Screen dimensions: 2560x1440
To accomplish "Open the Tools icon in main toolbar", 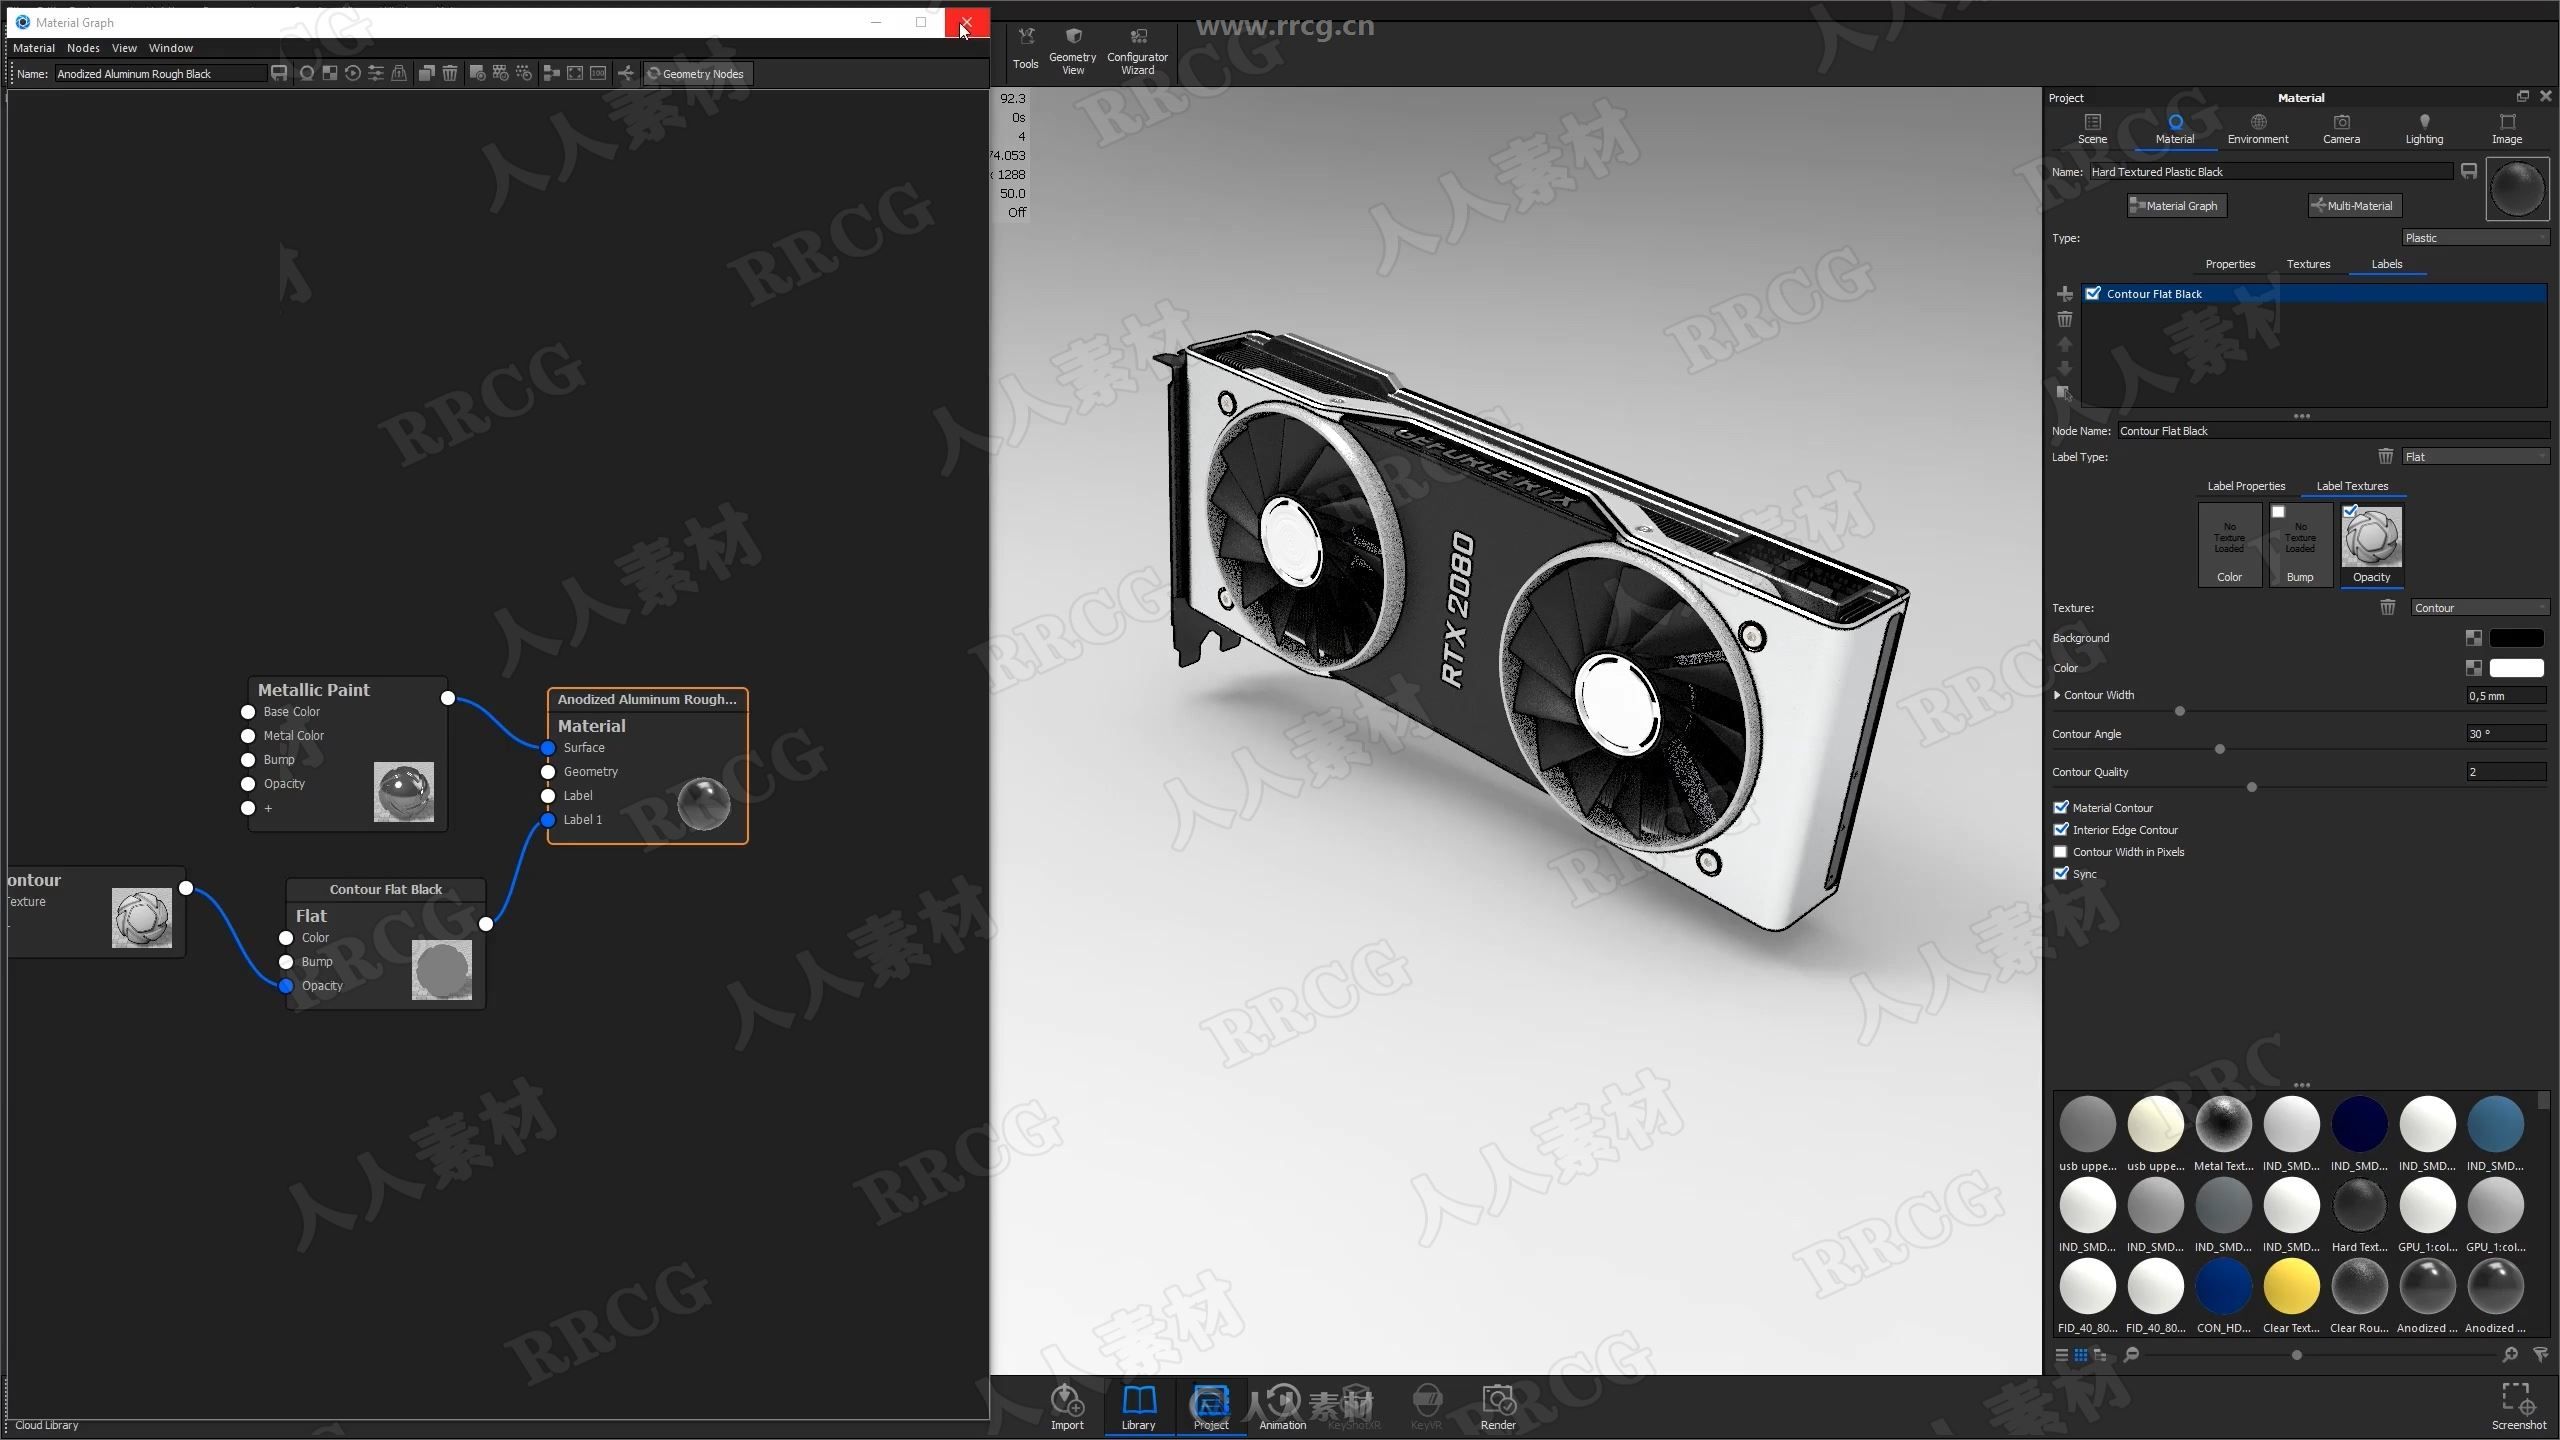I will (x=1026, y=48).
